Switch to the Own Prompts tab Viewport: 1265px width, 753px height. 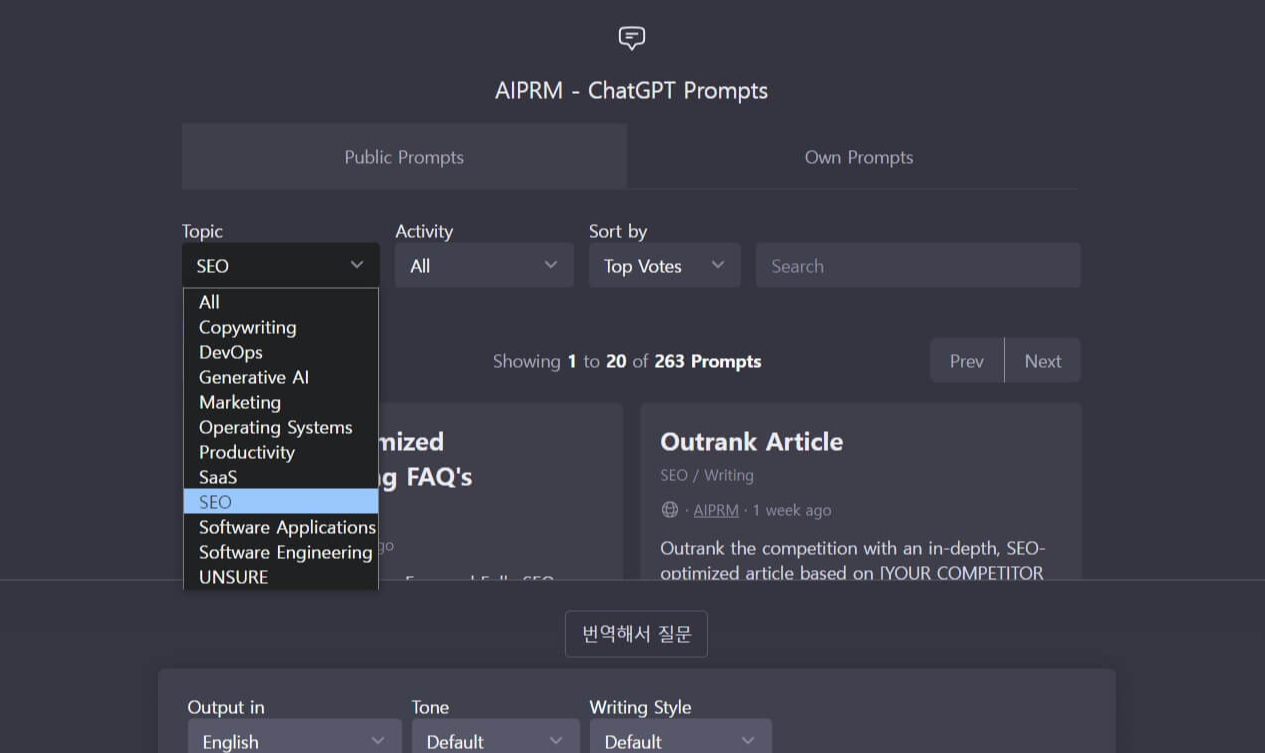coord(859,157)
